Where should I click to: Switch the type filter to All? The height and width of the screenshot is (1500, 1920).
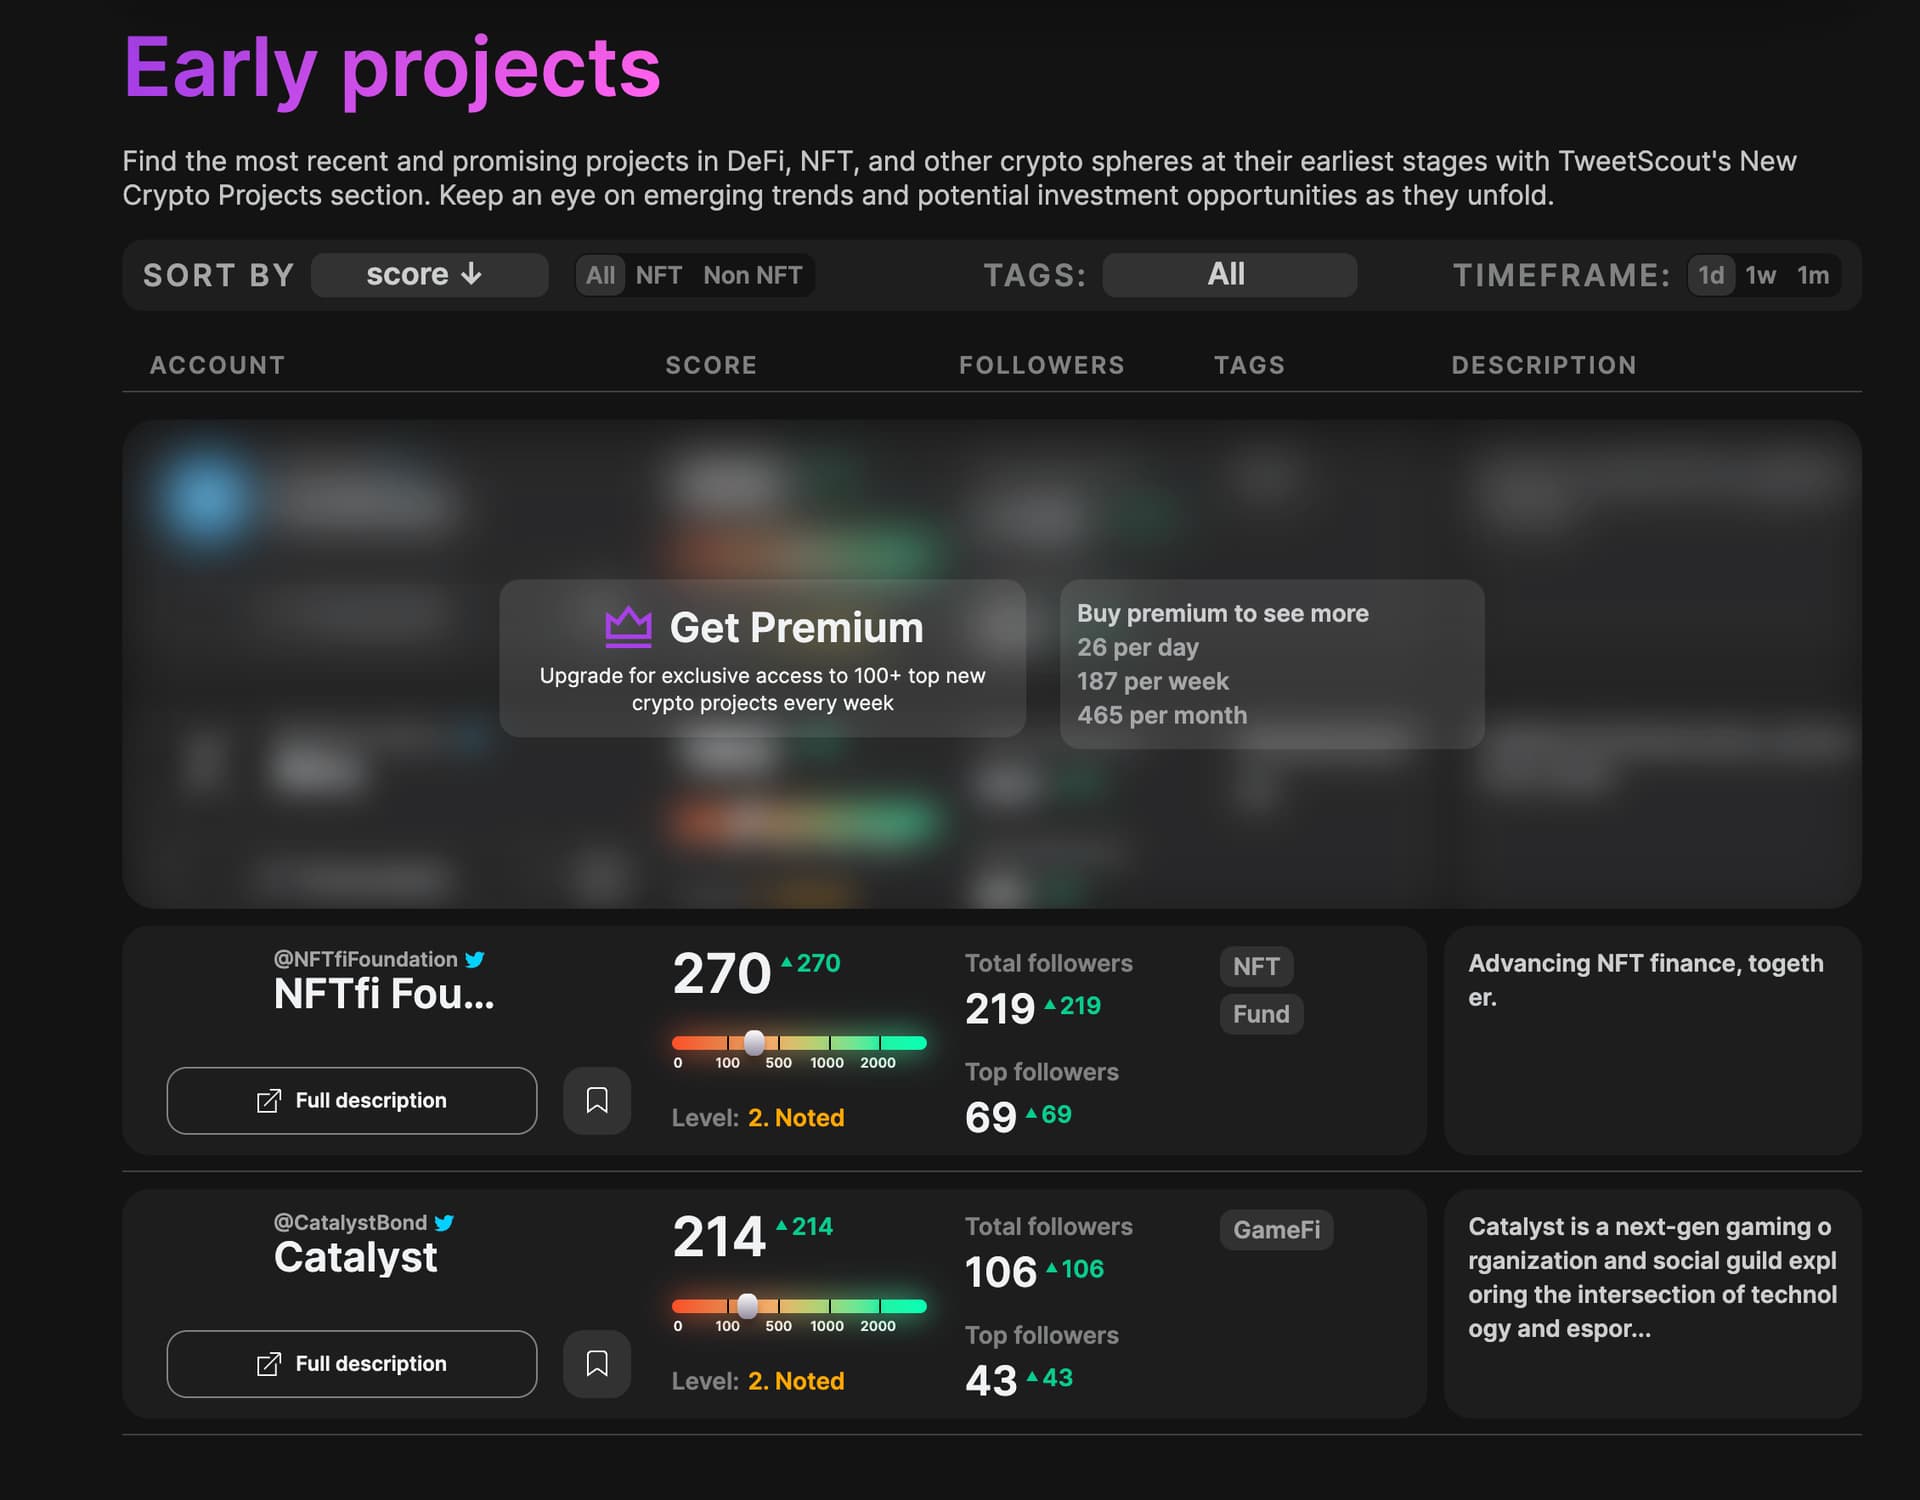coord(600,275)
